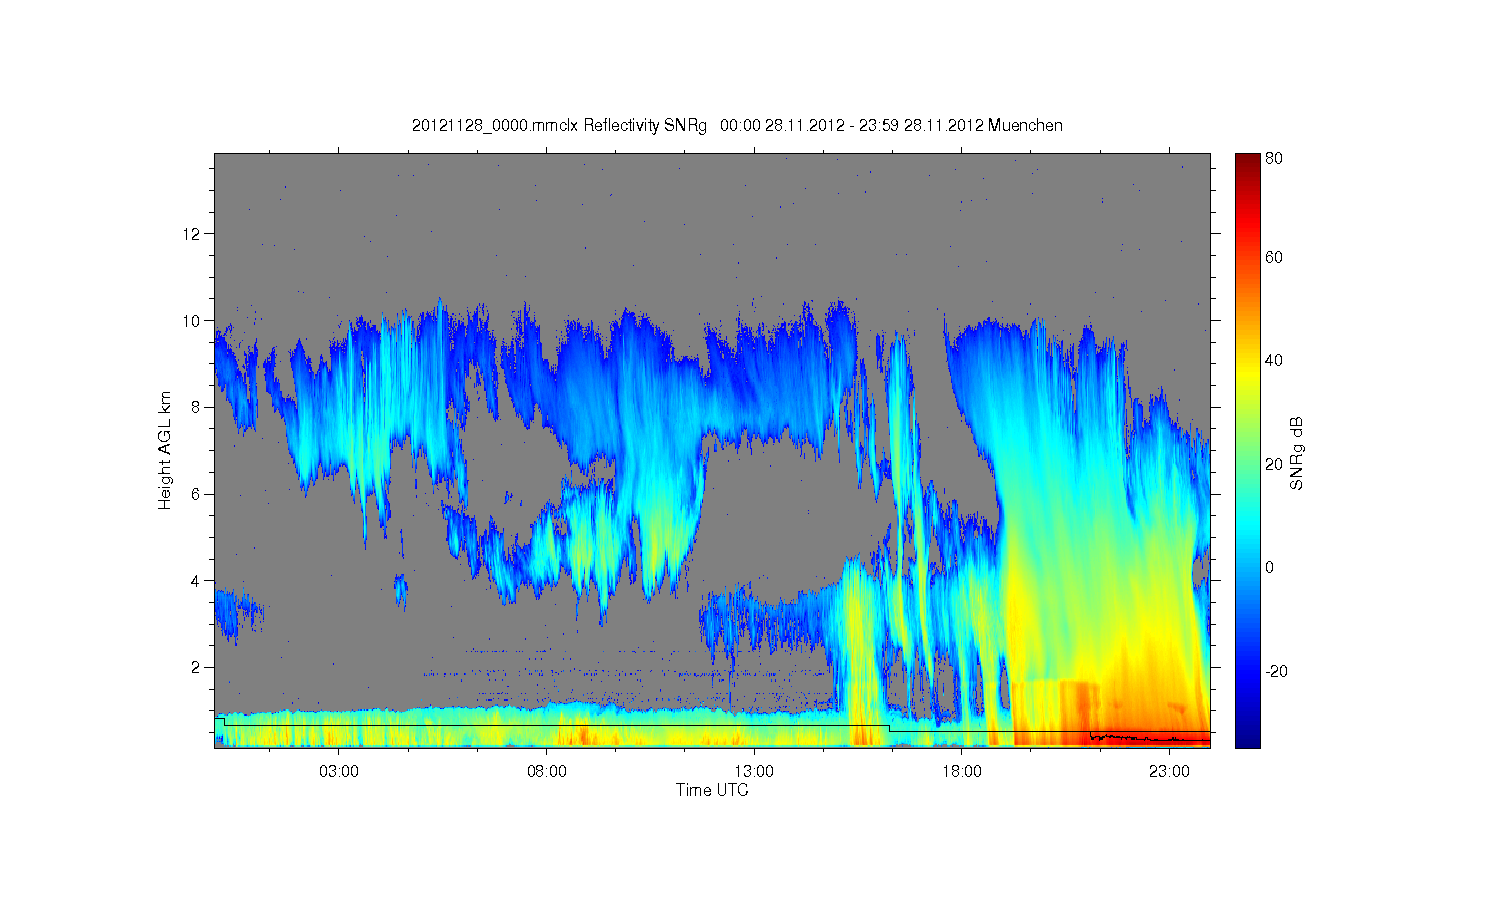Viewport: 1500px width, 900px height.
Task: Click the height tick label 6
Action: click(x=196, y=494)
